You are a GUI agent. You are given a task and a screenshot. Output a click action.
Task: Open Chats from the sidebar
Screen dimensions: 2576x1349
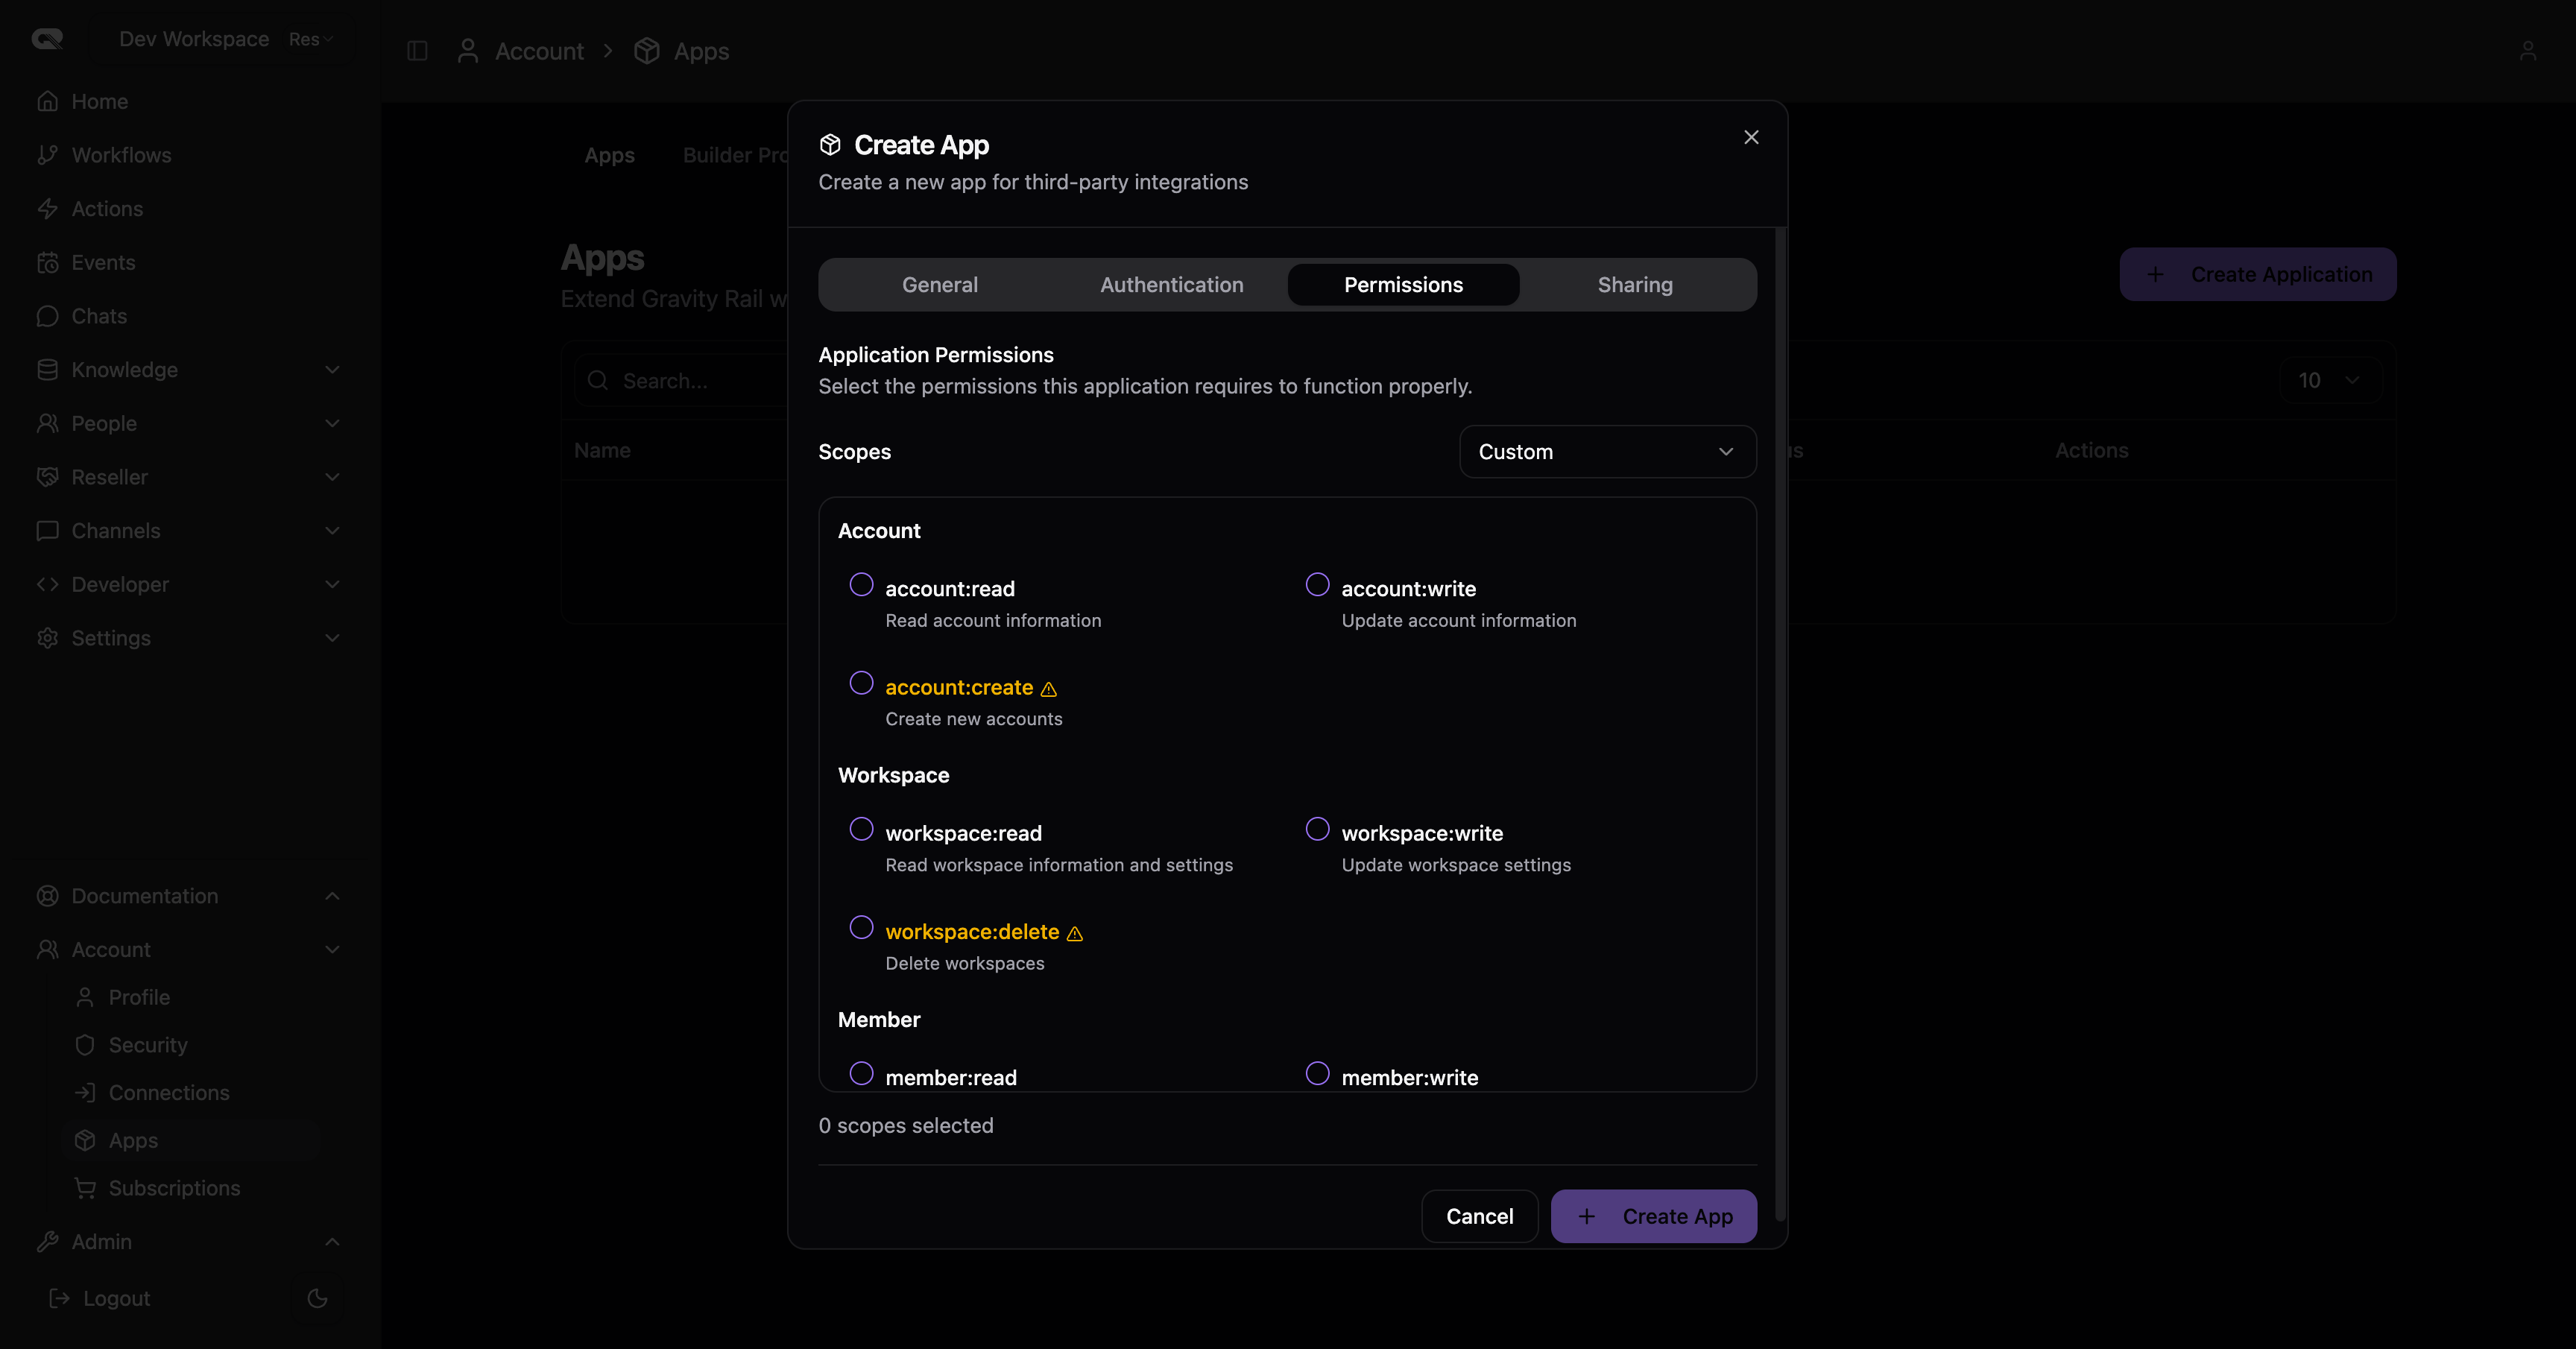click(x=99, y=316)
